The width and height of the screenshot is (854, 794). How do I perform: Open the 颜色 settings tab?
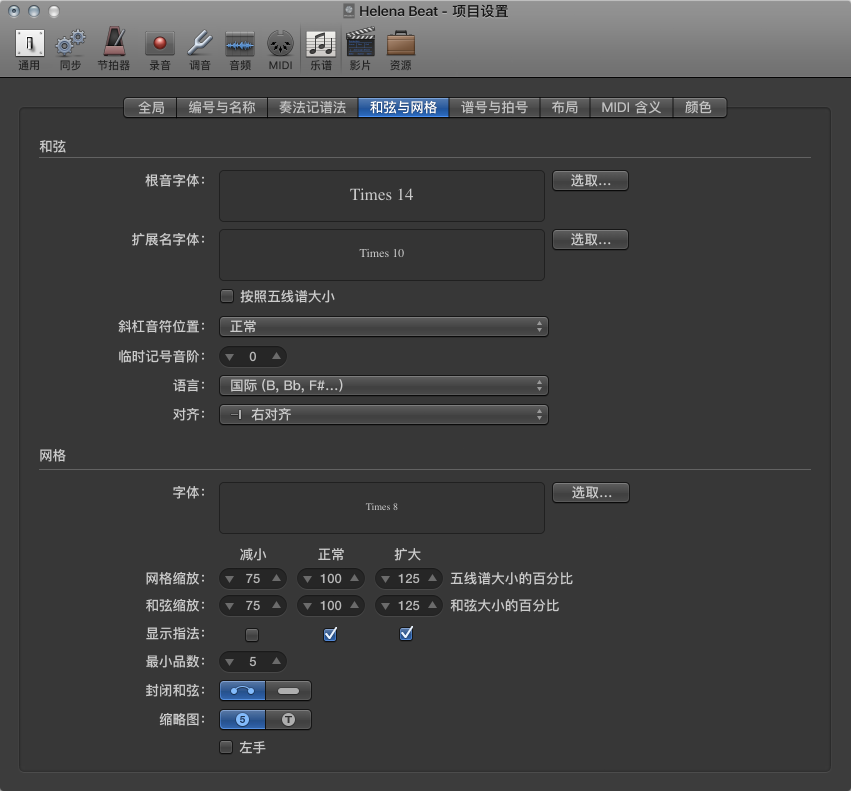point(700,108)
